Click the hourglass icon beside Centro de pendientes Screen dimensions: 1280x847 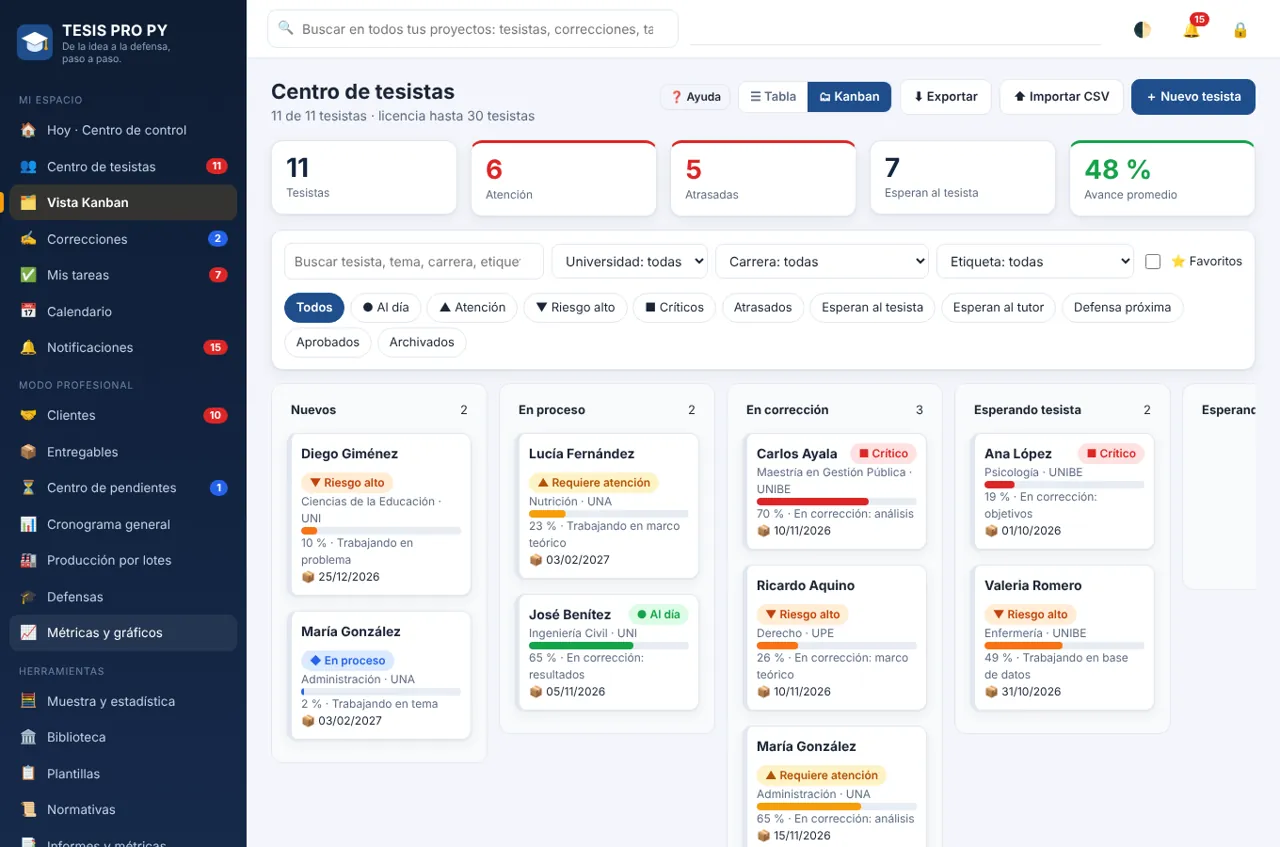[x=28, y=488]
